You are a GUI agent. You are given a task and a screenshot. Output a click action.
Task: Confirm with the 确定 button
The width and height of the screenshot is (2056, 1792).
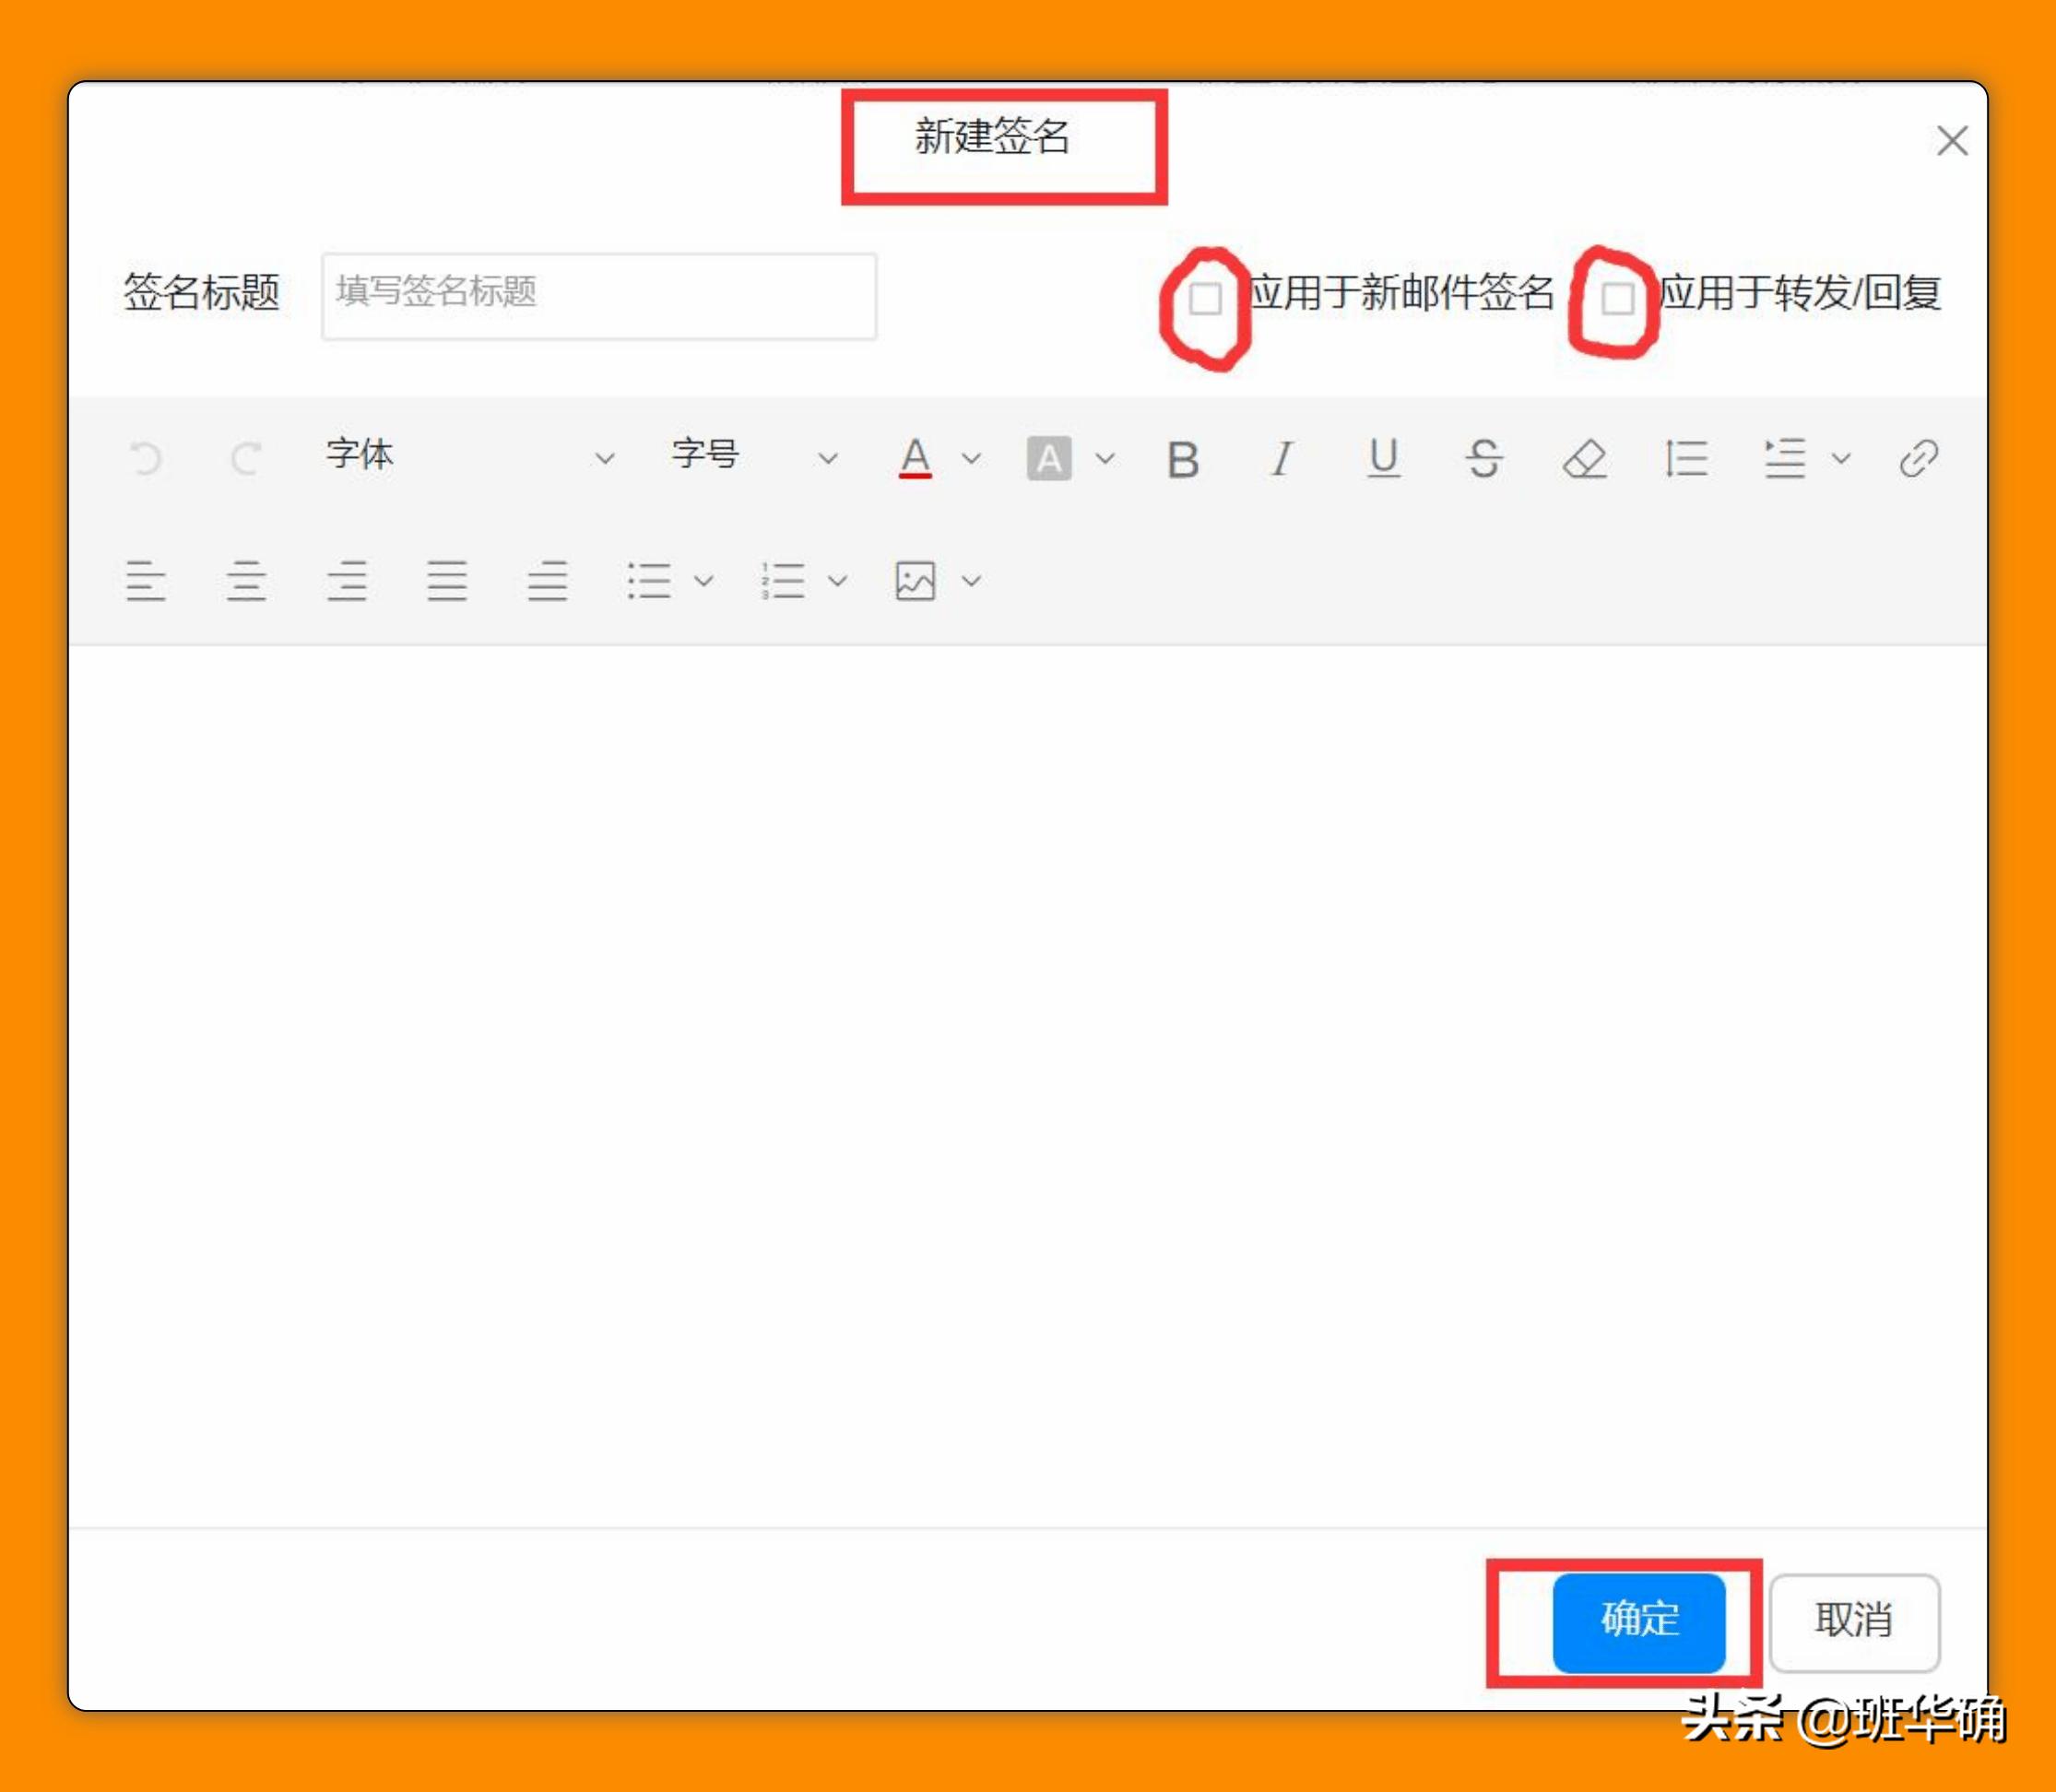click(x=1639, y=1623)
